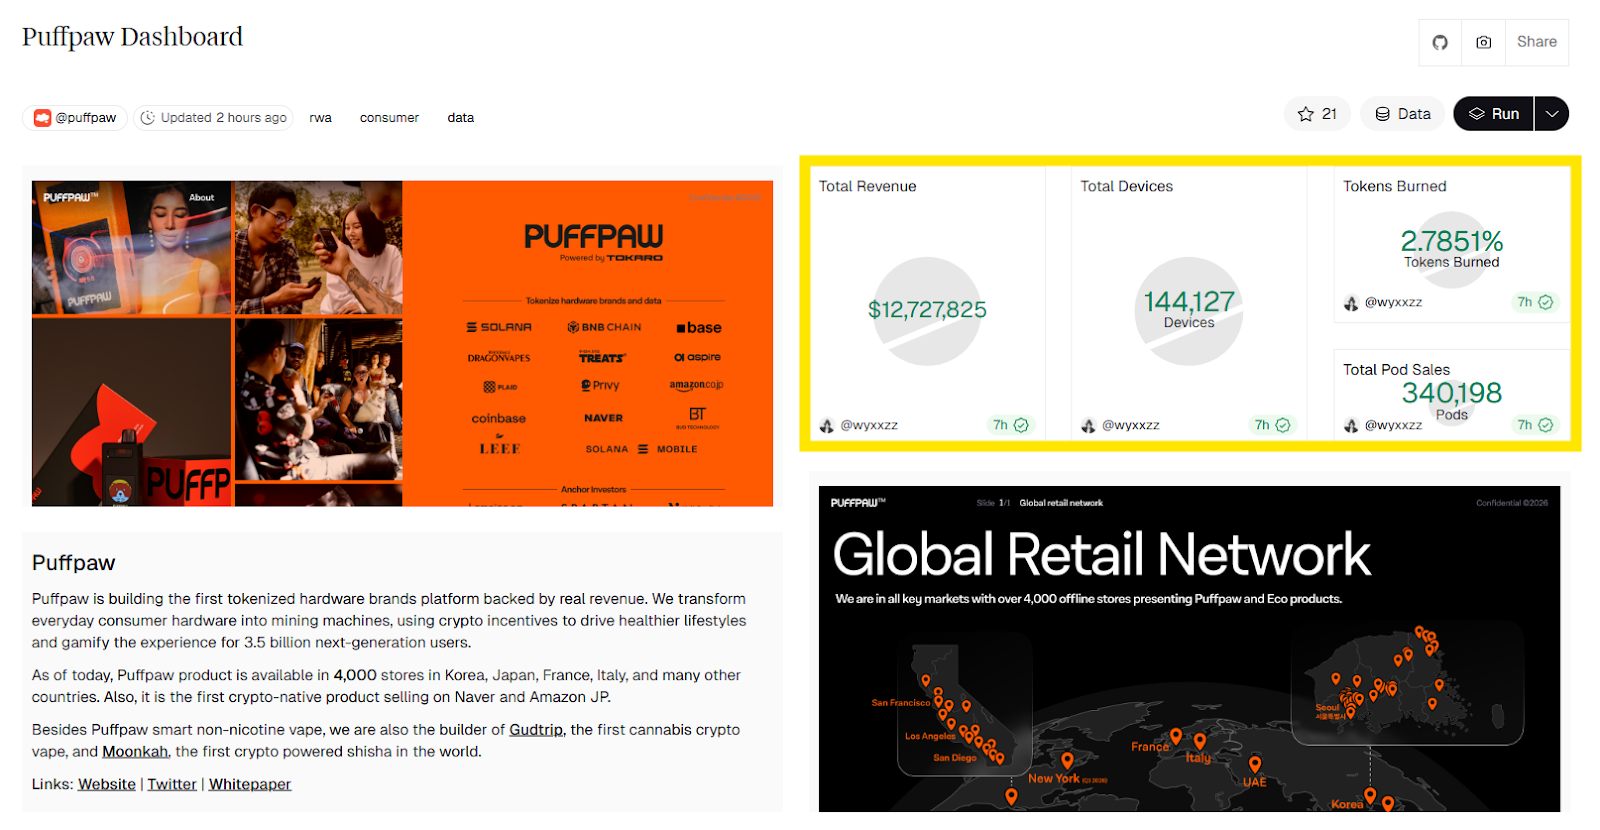The width and height of the screenshot is (1600, 830).
Task: Open the Whitepaper link
Action: coord(250,784)
